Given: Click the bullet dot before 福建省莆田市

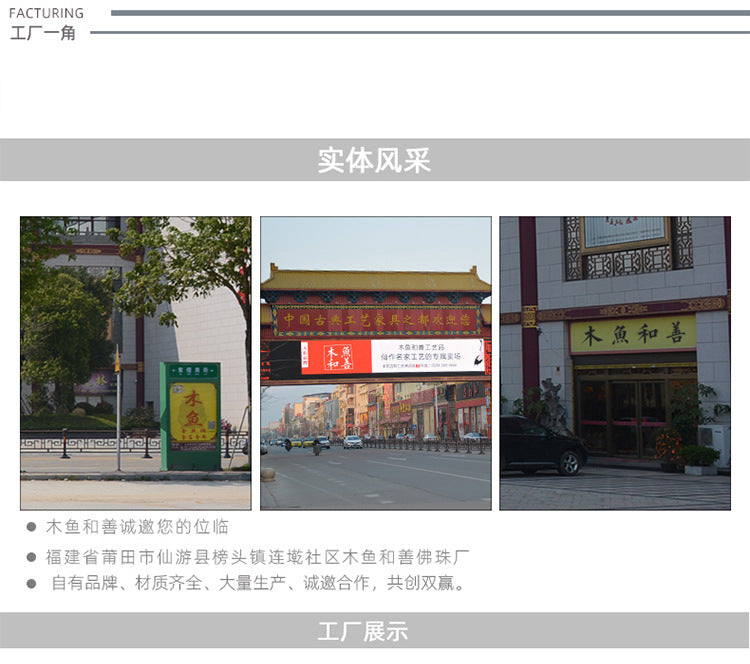Looking at the screenshot, I should click(32, 557).
